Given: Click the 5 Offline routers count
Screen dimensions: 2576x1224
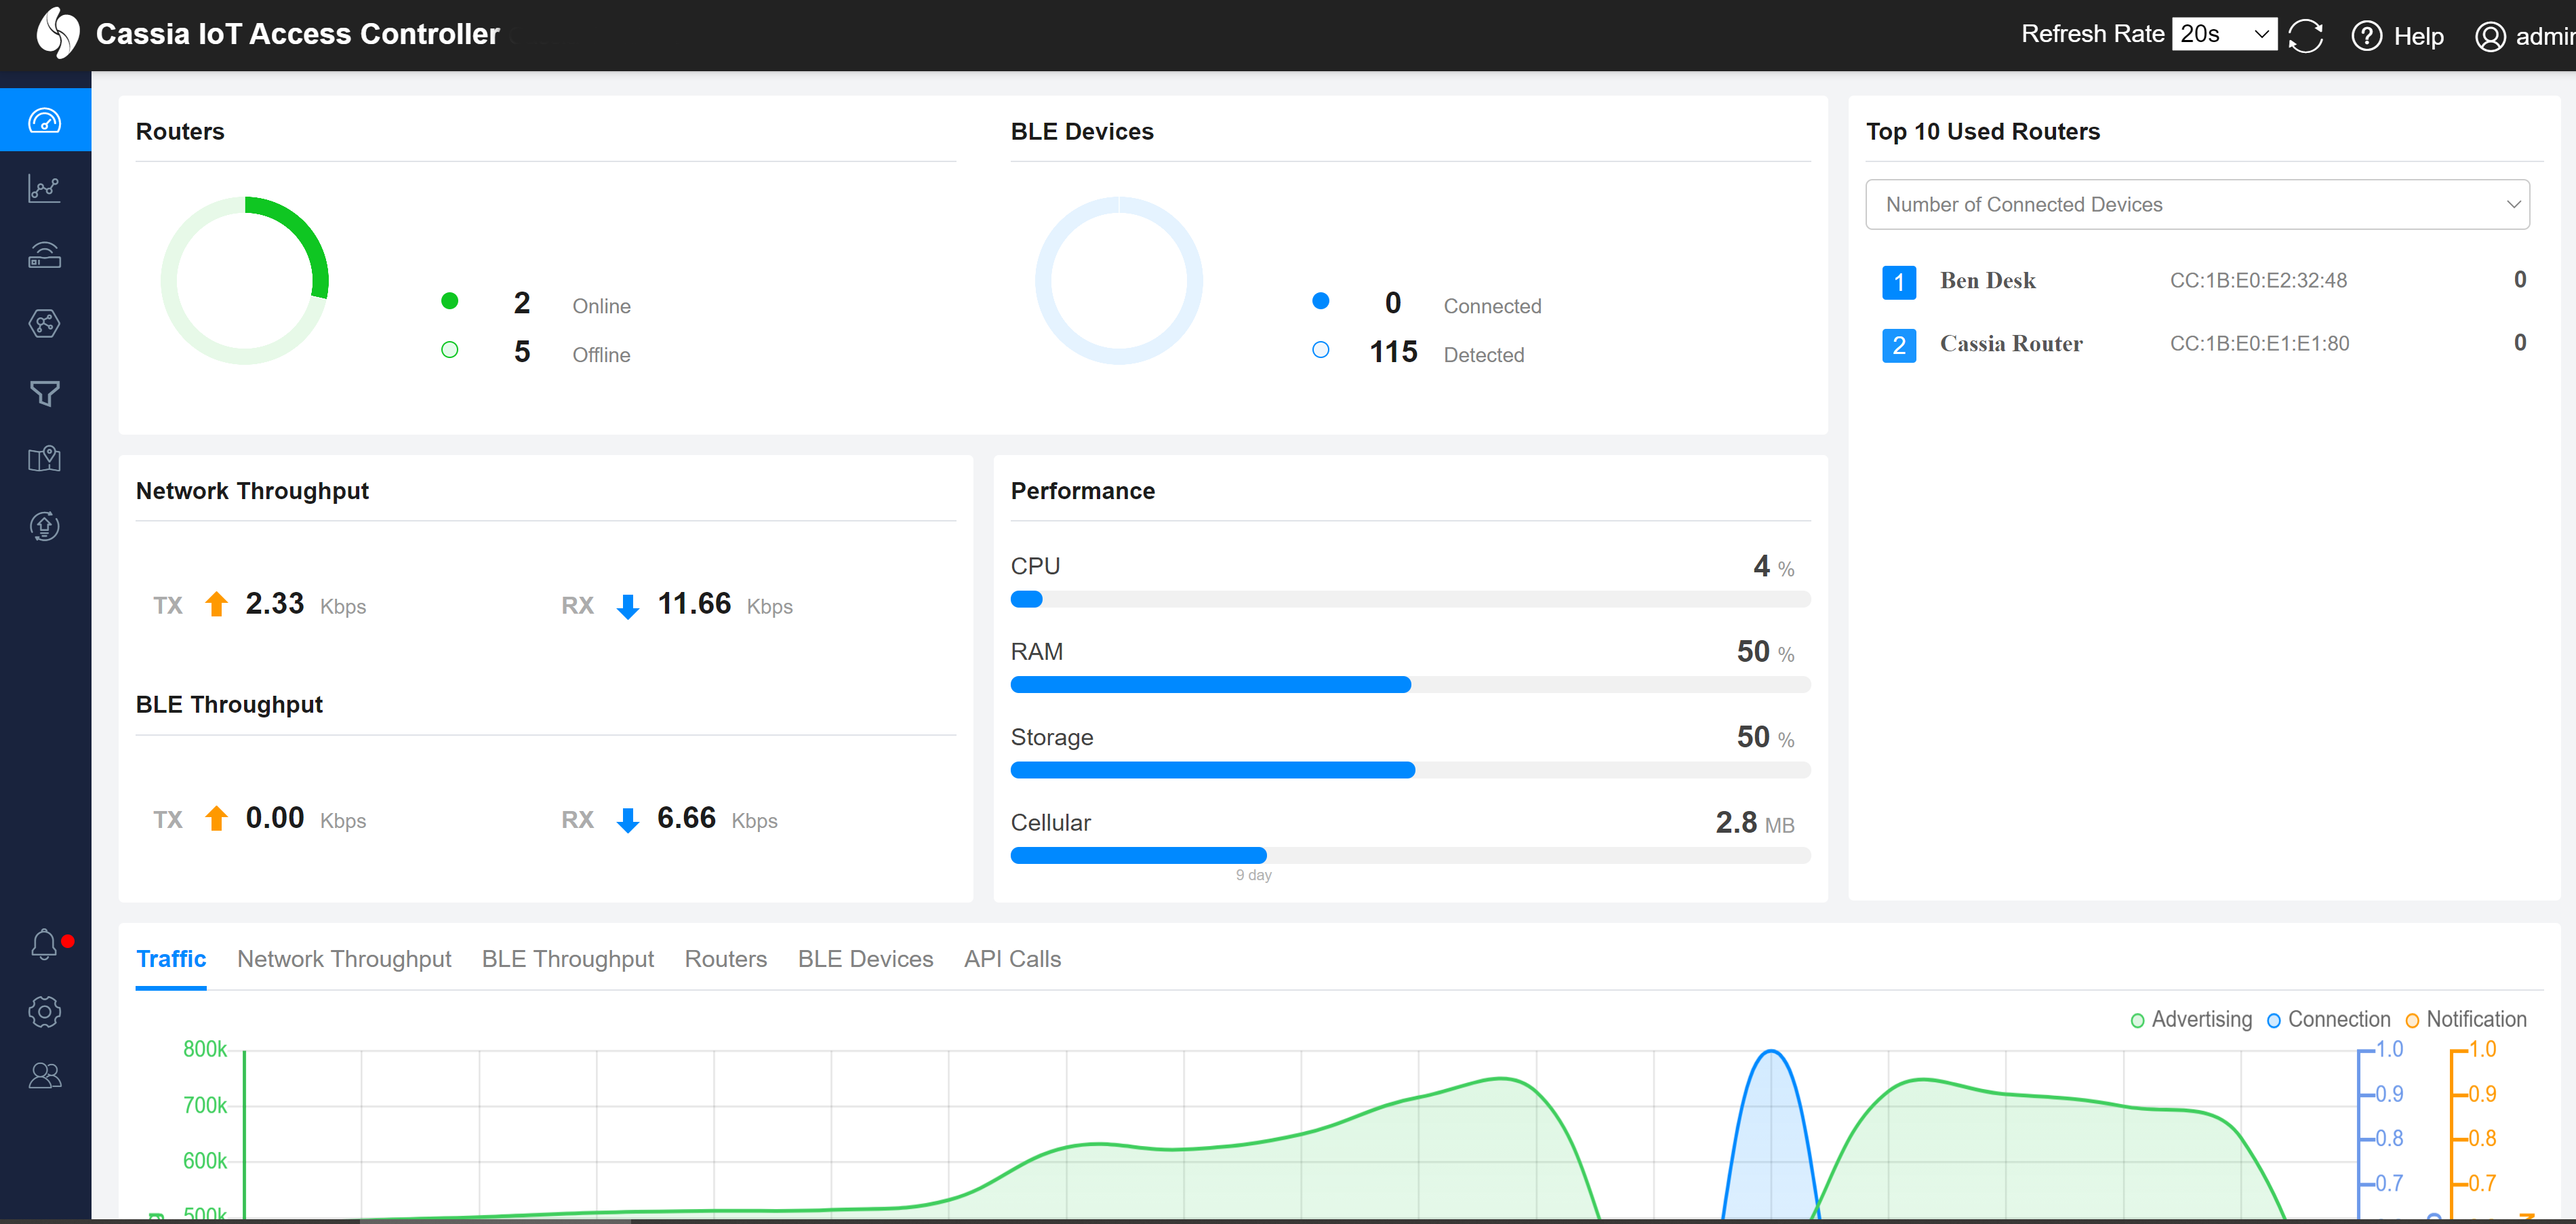Looking at the screenshot, I should point(522,352).
